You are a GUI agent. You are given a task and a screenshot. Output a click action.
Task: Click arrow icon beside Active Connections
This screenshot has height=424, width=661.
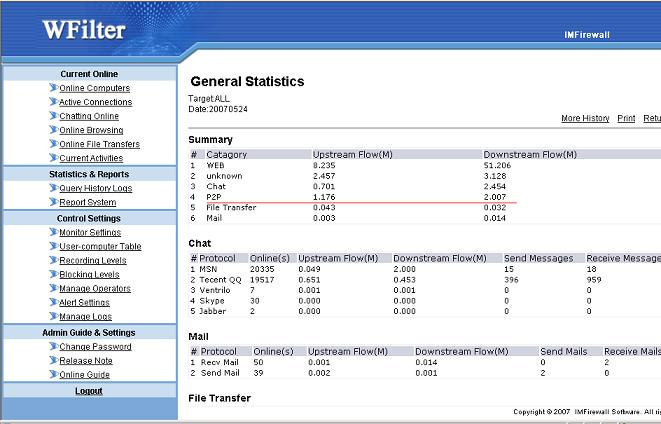tap(54, 102)
